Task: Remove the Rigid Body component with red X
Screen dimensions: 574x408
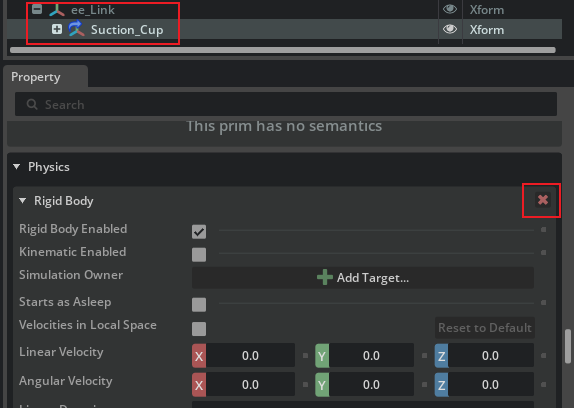Action: [543, 200]
